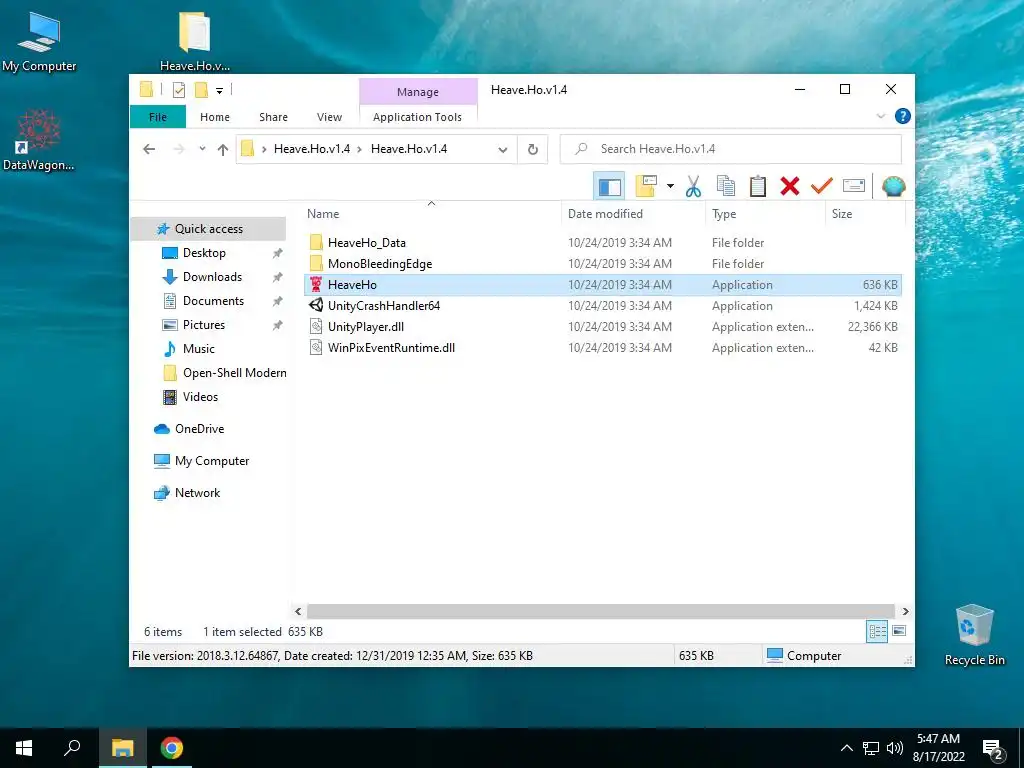
Task: Click the red X Delete icon
Action: 790,187
